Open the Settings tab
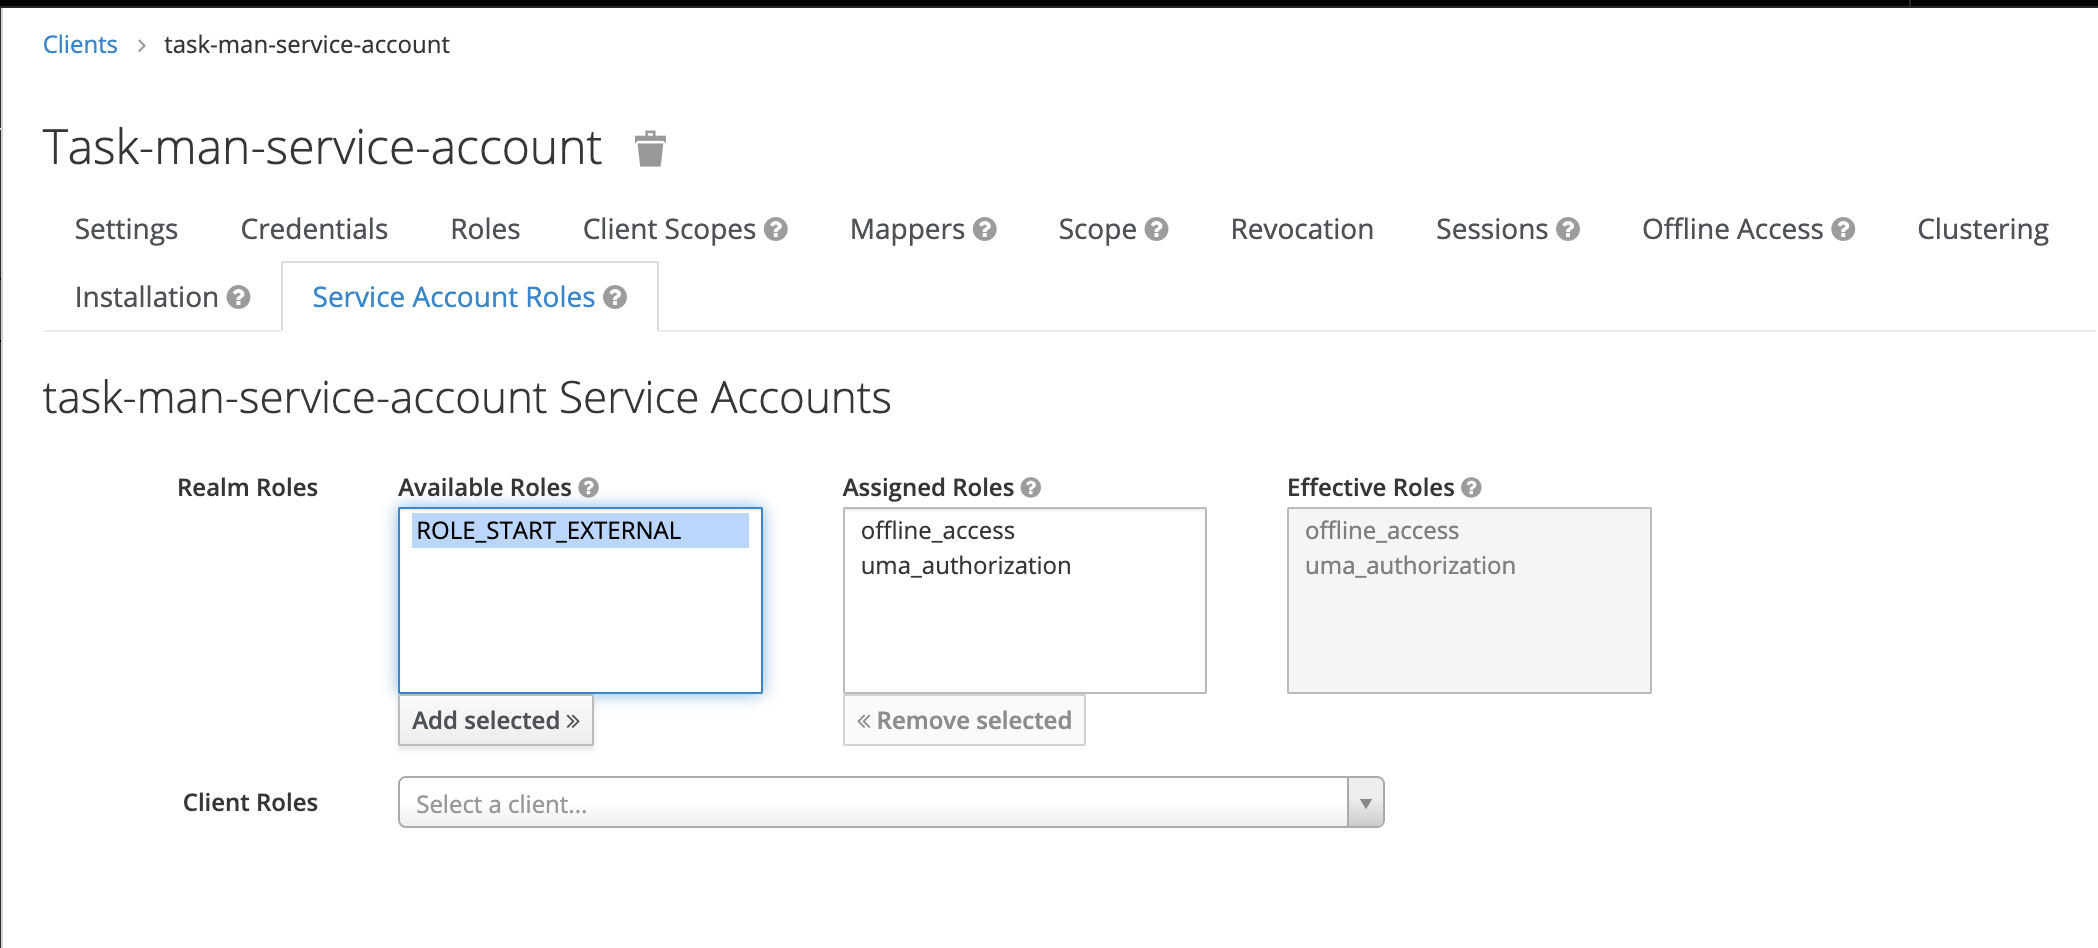This screenshot has width=2098, height=948. tap(126, 229)
